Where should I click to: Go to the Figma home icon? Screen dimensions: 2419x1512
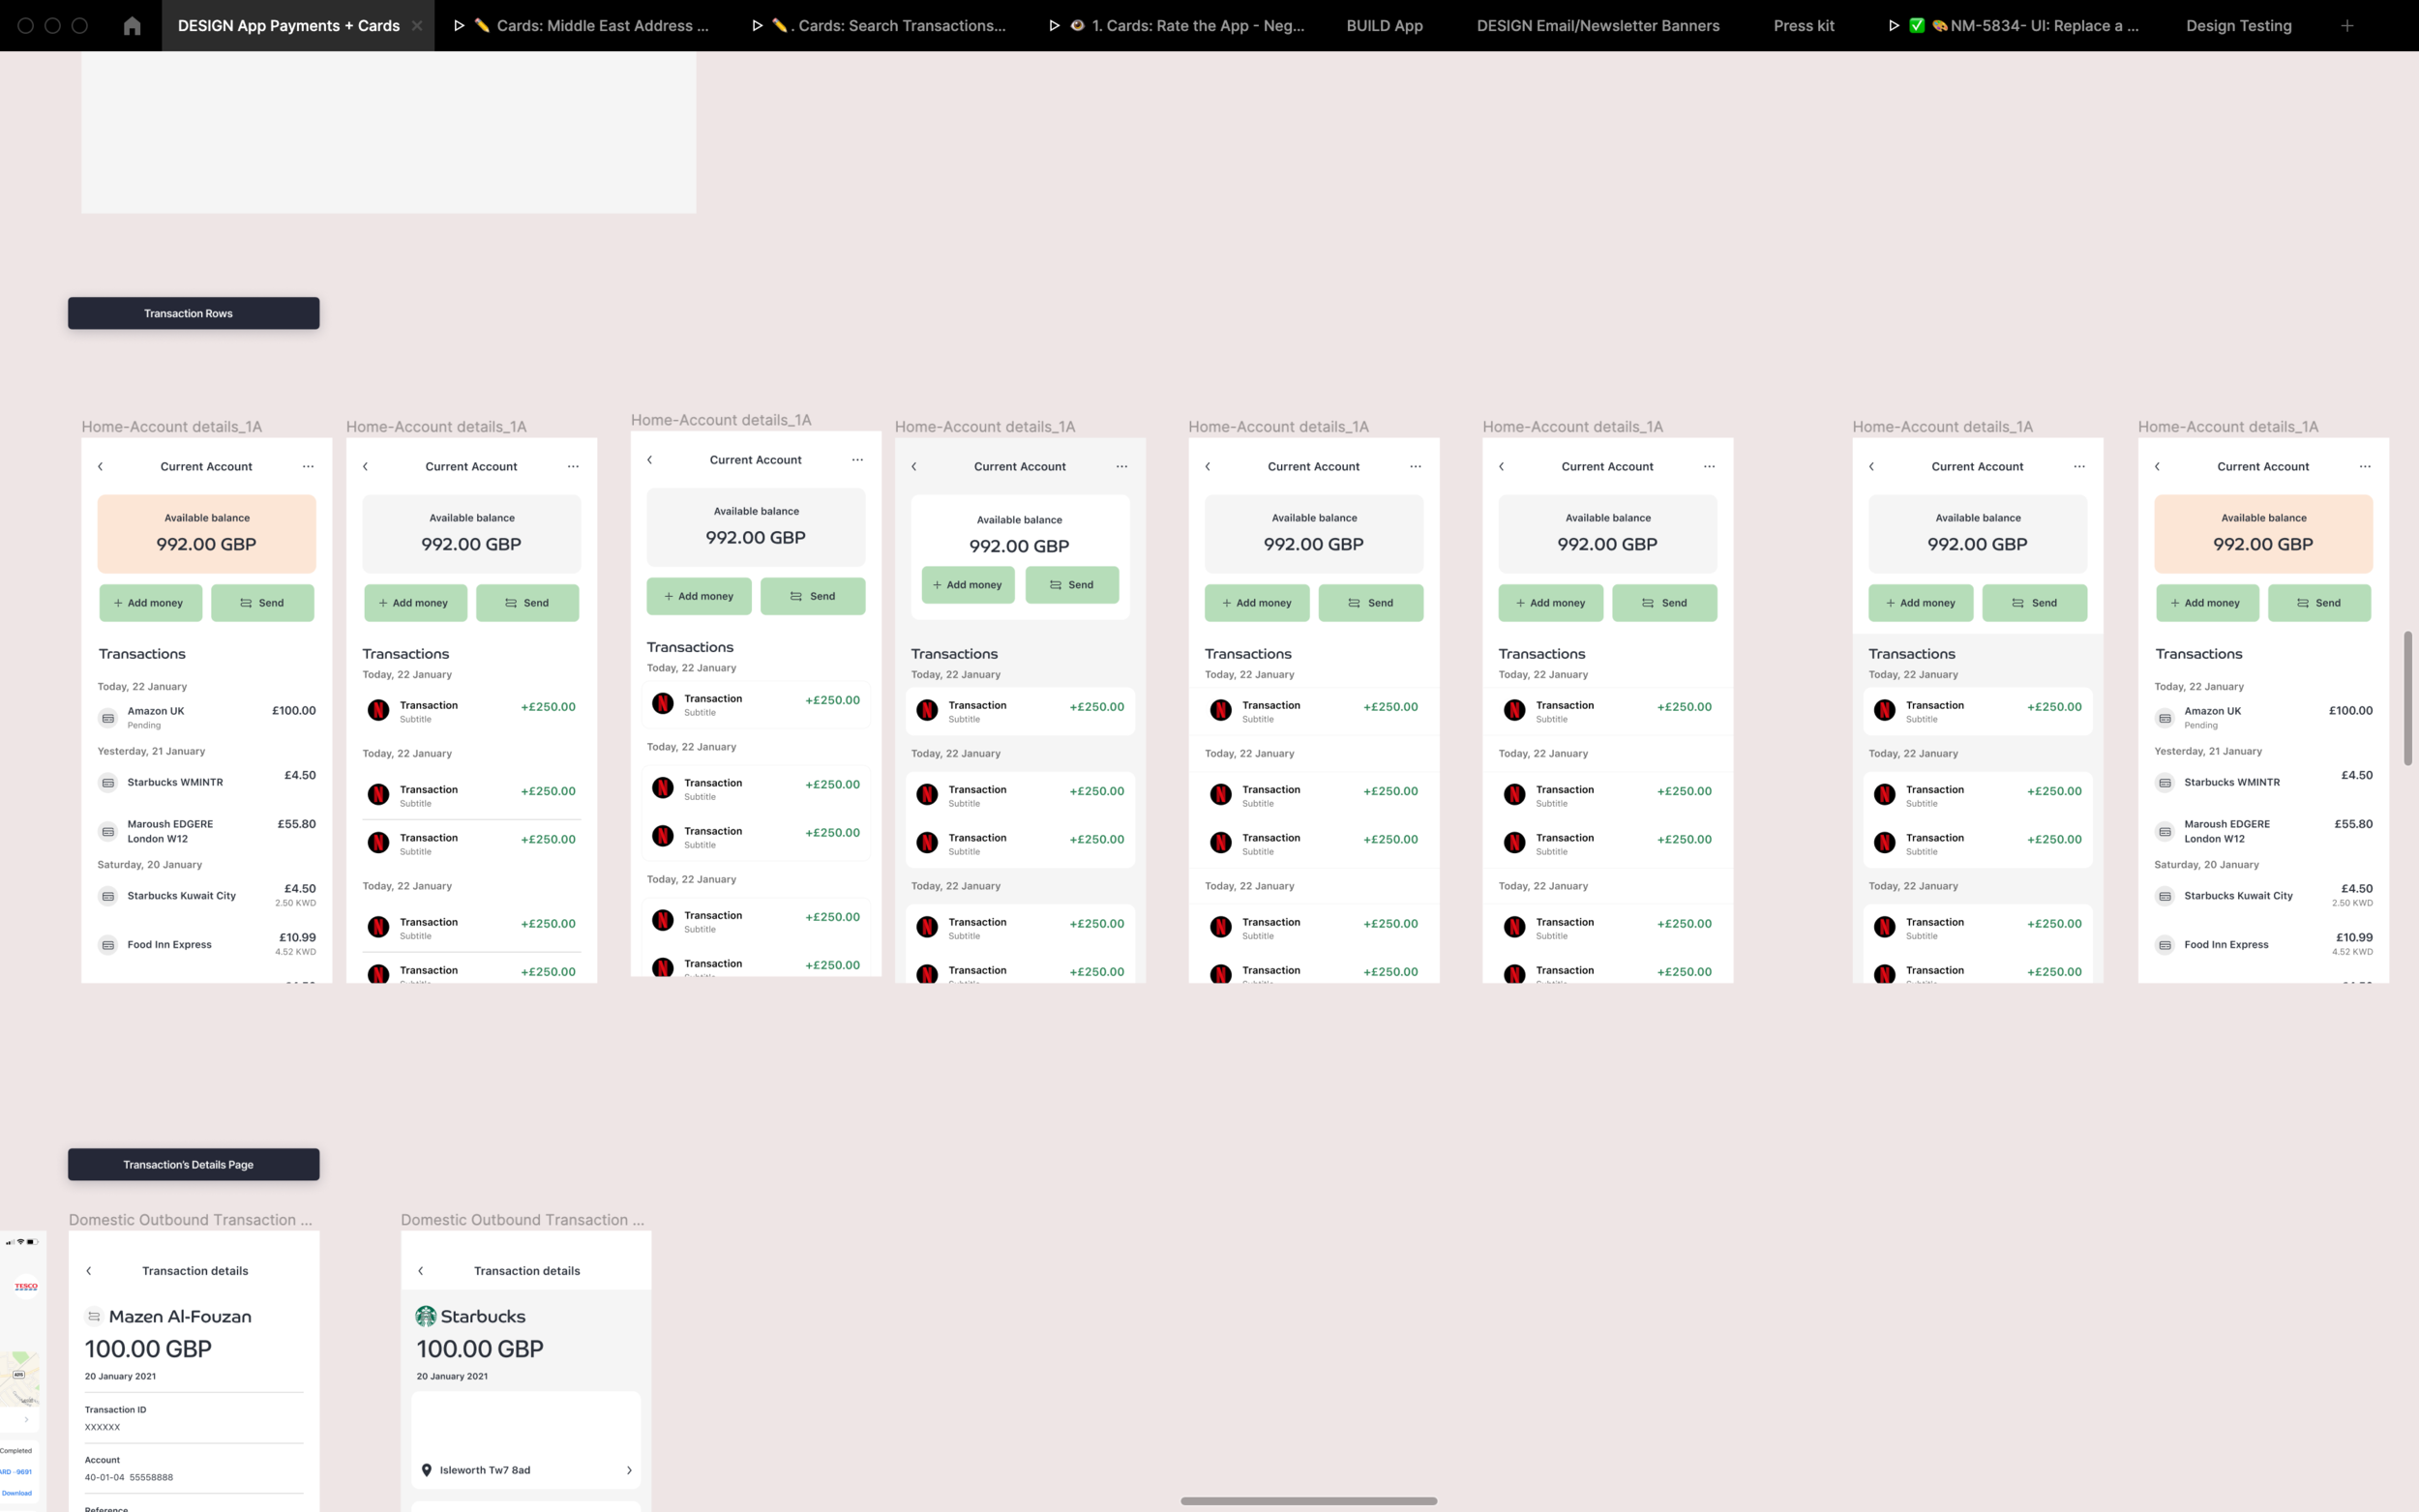(x=132, y=26)
